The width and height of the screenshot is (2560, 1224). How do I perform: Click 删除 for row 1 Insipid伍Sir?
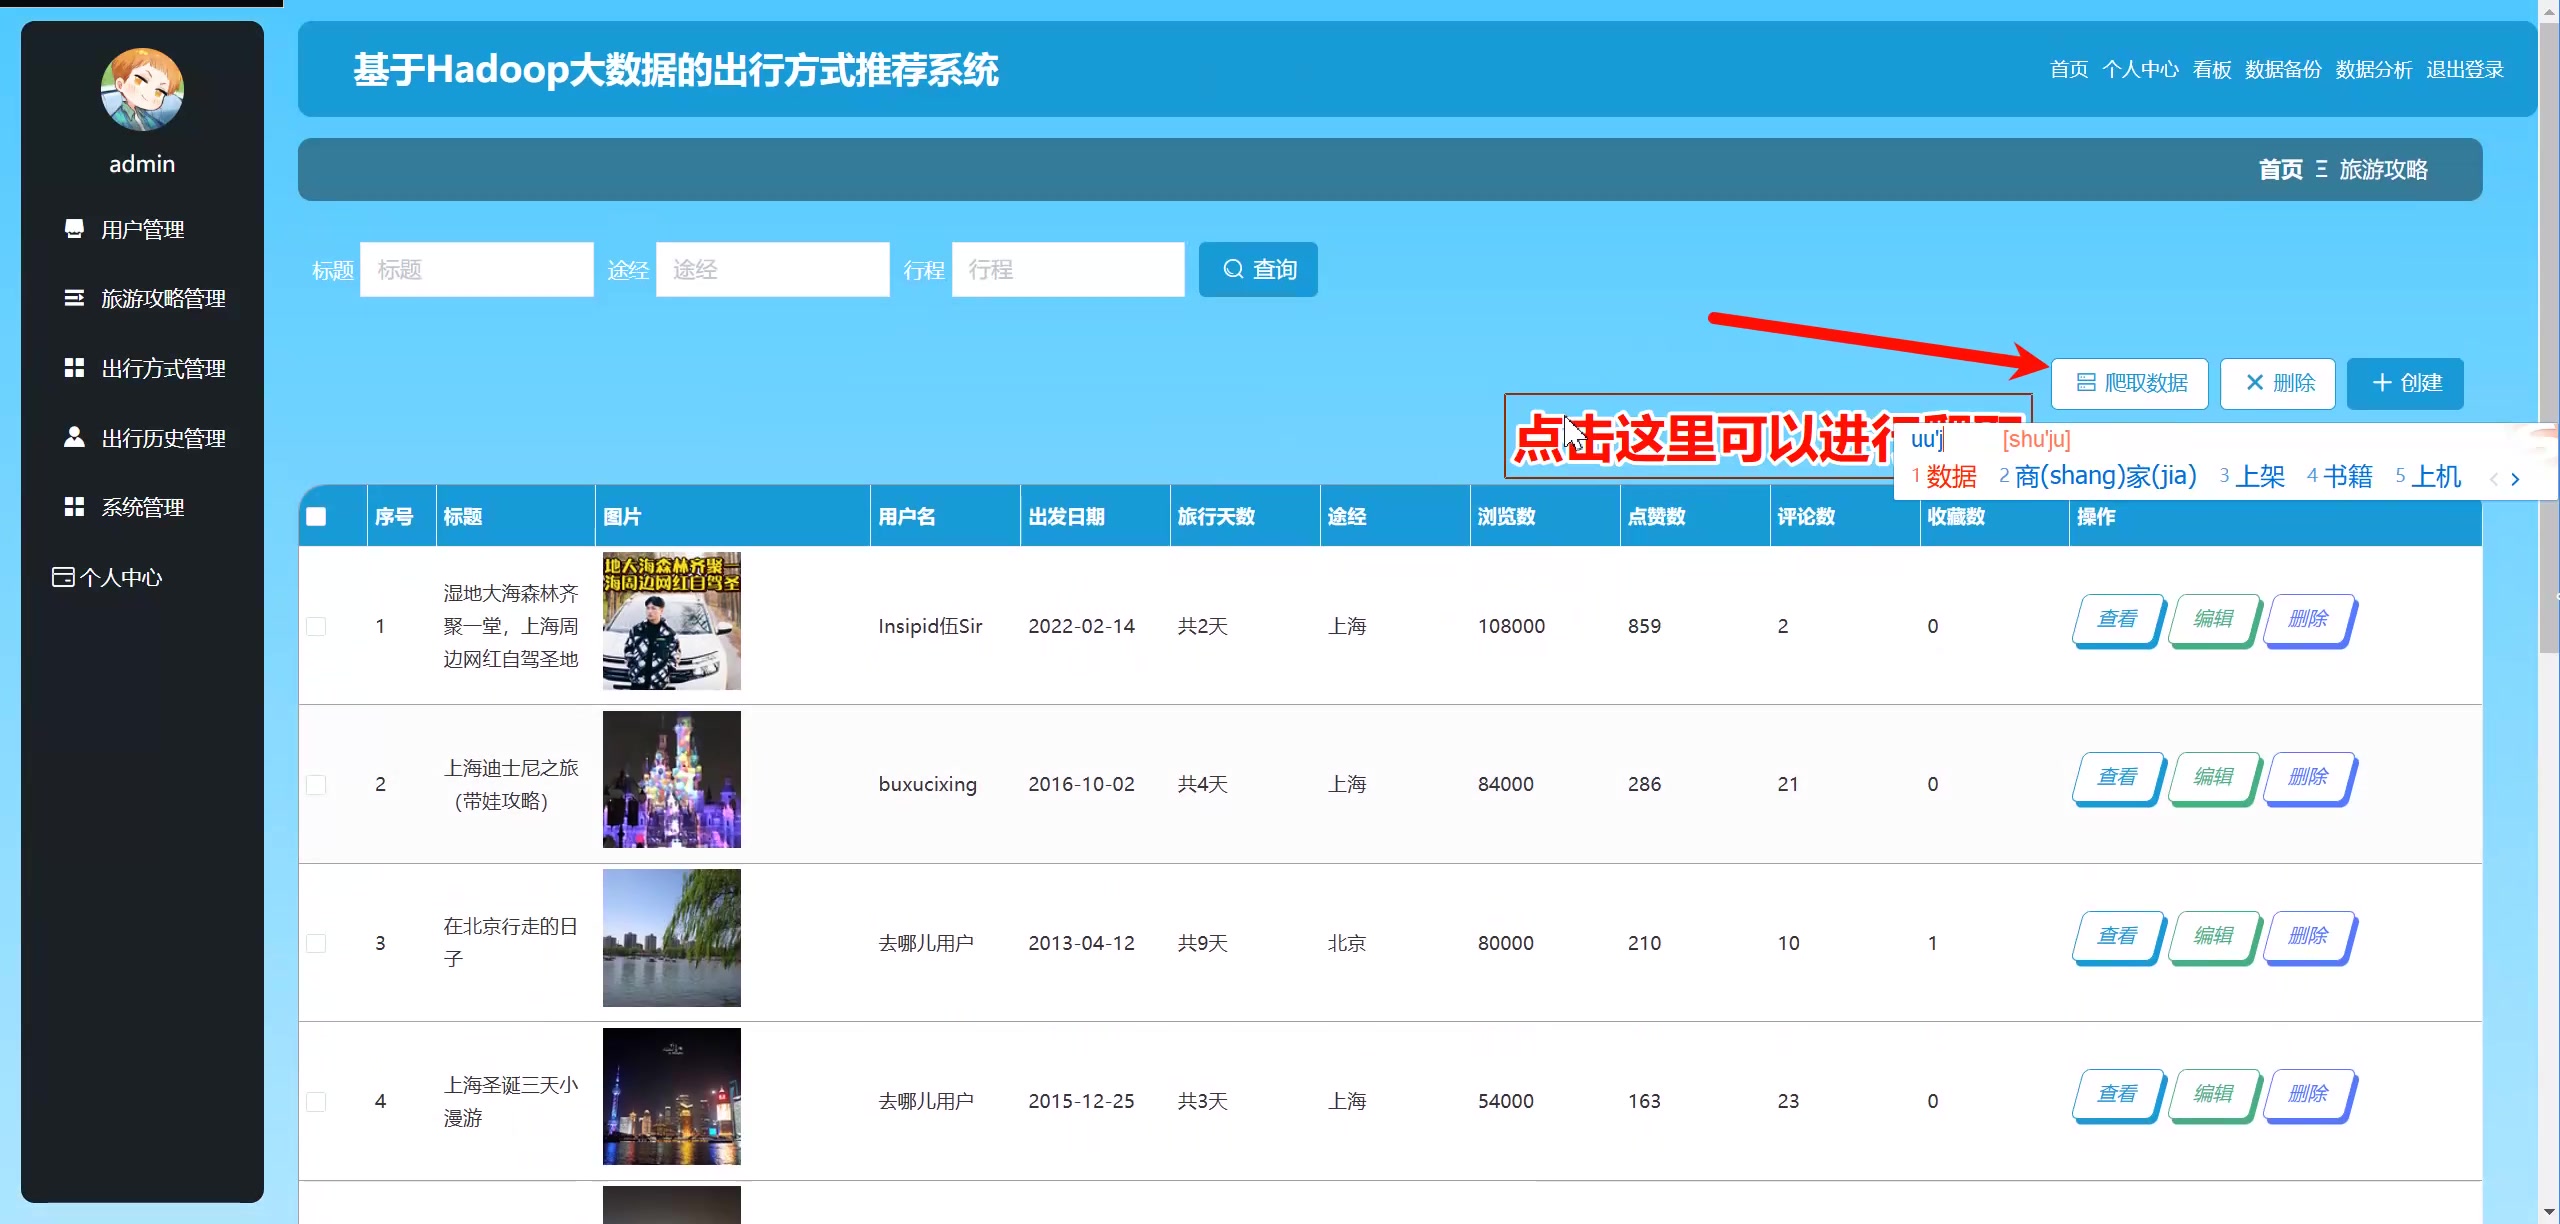pyautogui.click(x=2309, y=620)
